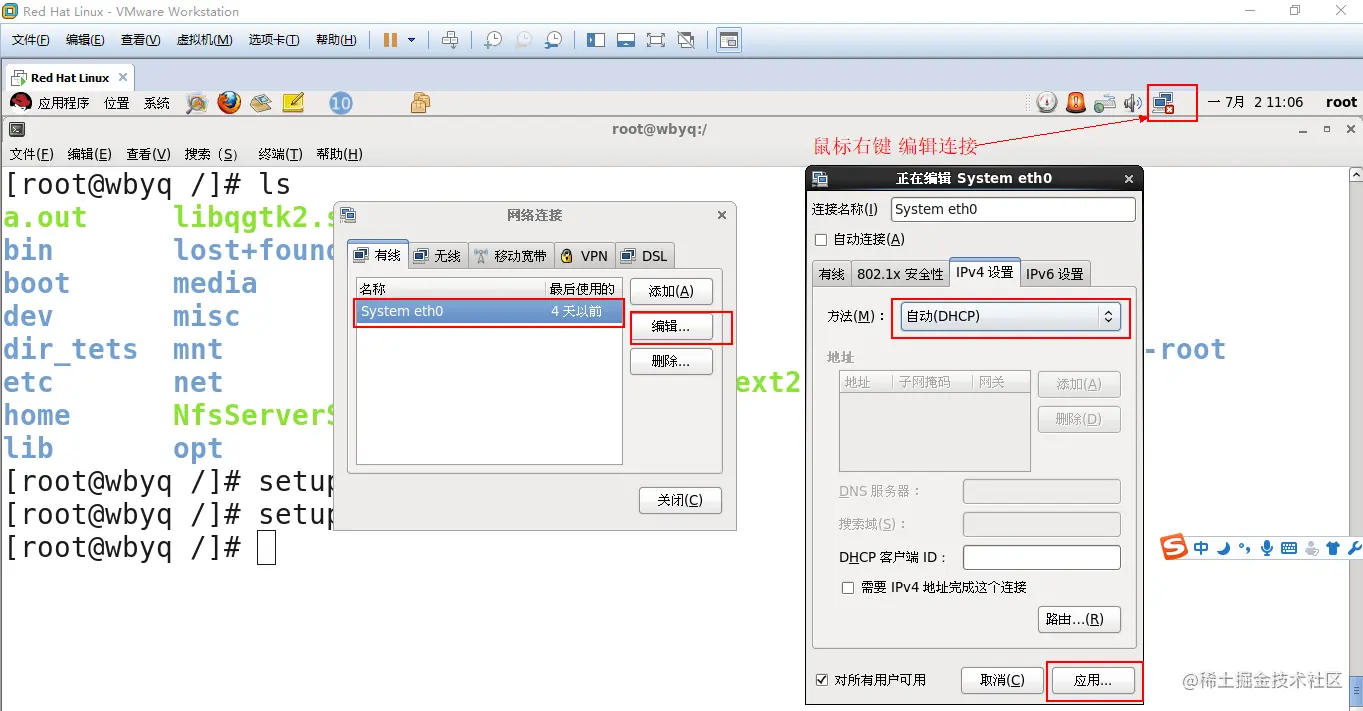The height and width of the screenshot is (711, 1363).
Task: Send Ctrl+Alt+Del to the VM
Action: (x=450, y=40)
